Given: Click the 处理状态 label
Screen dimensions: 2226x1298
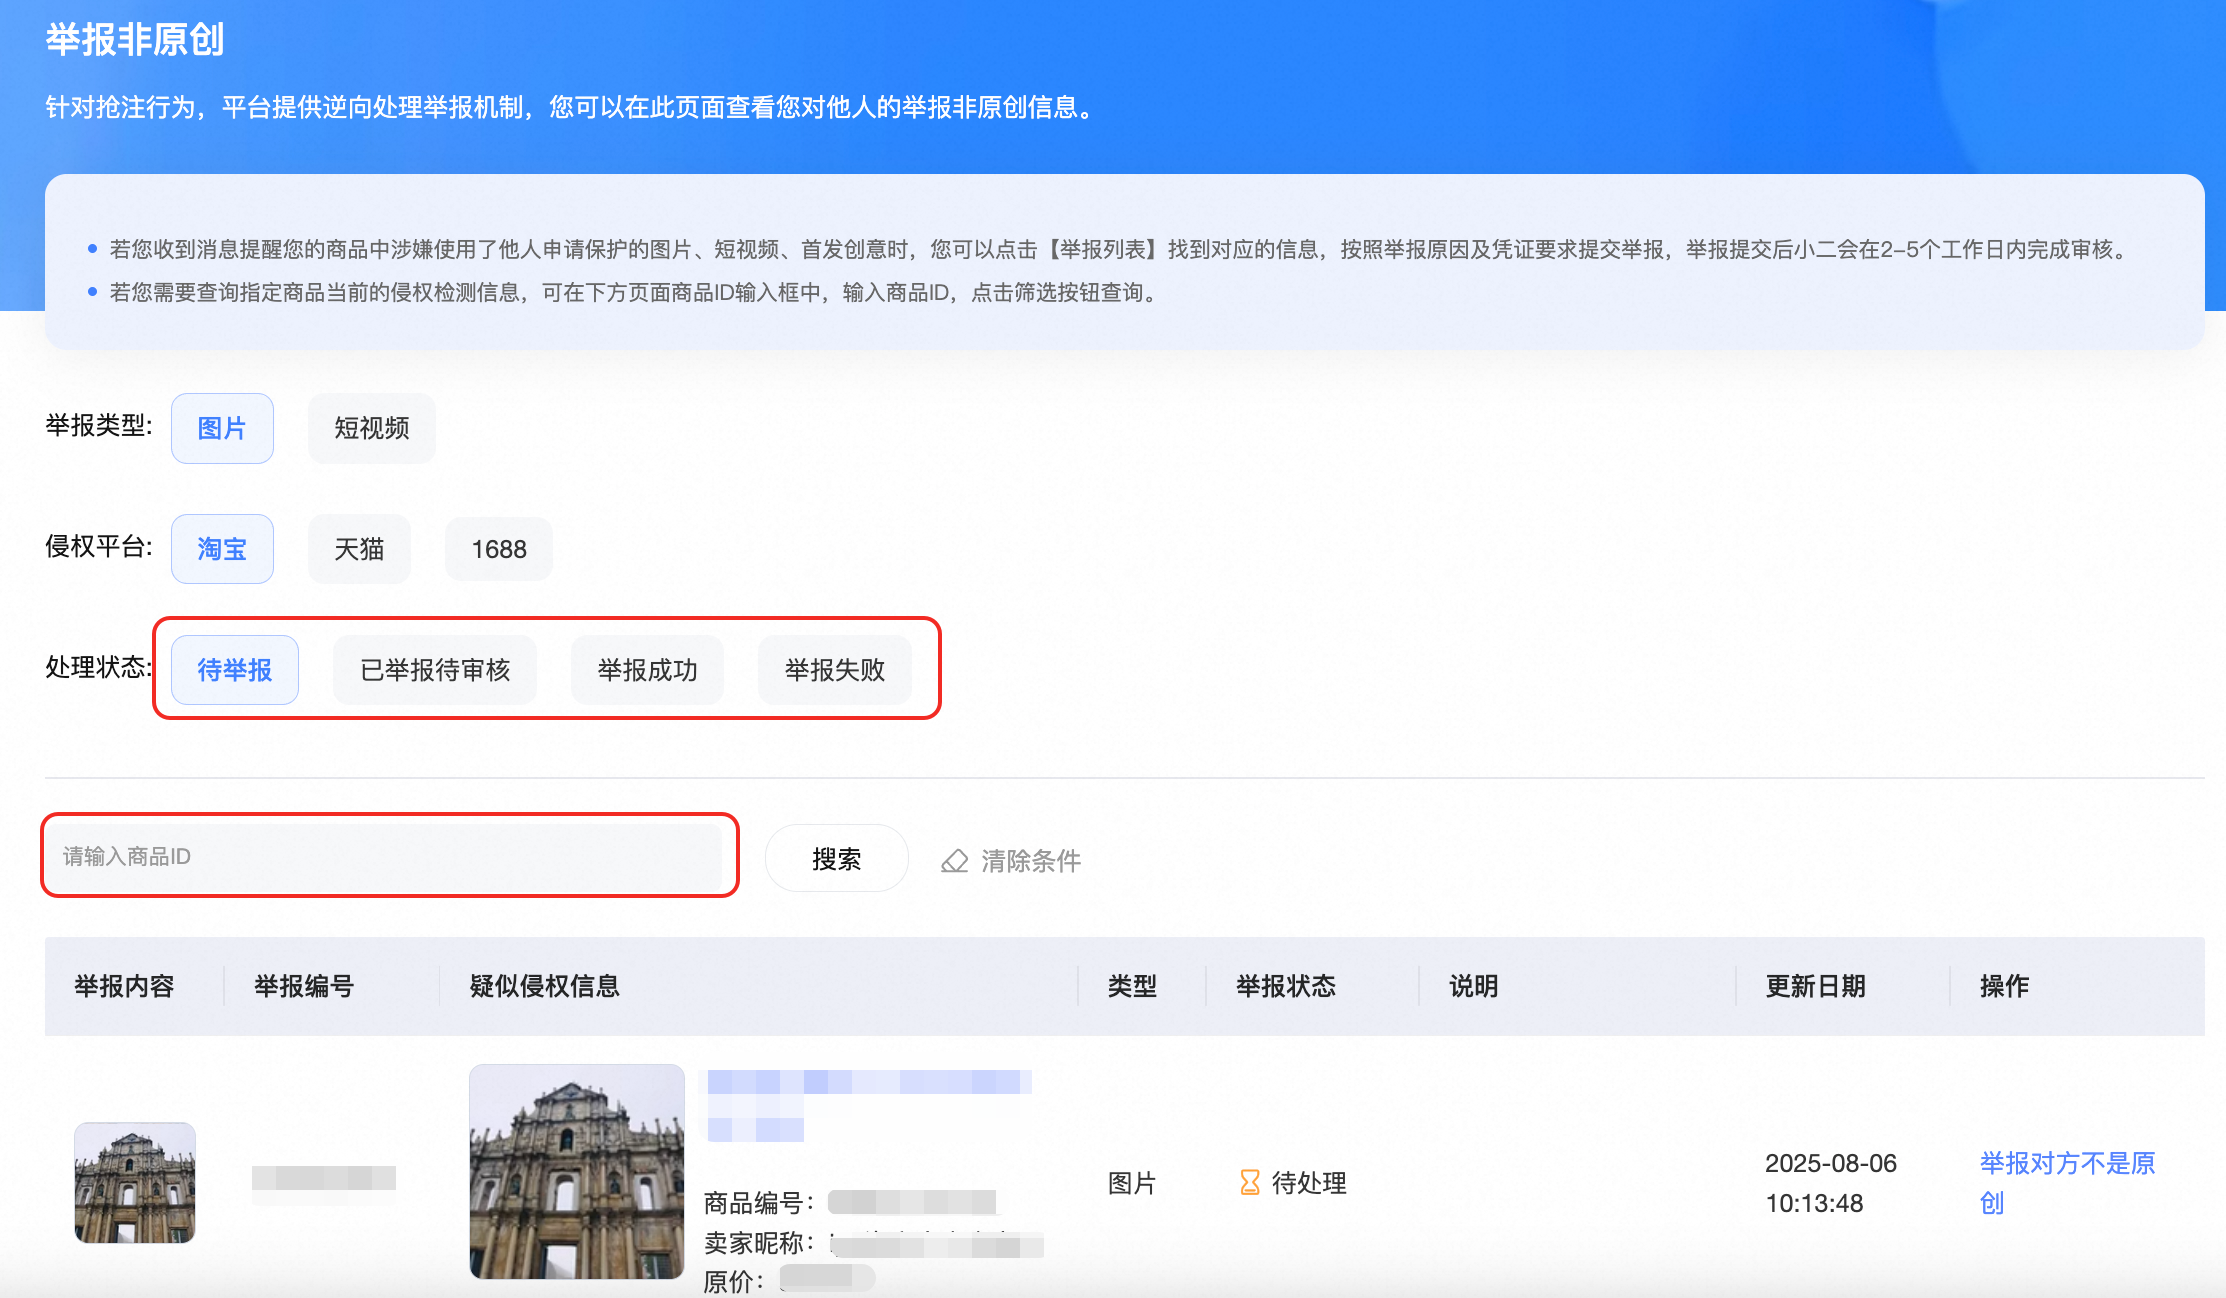Looking at the screenshot, I should (99, 668).
